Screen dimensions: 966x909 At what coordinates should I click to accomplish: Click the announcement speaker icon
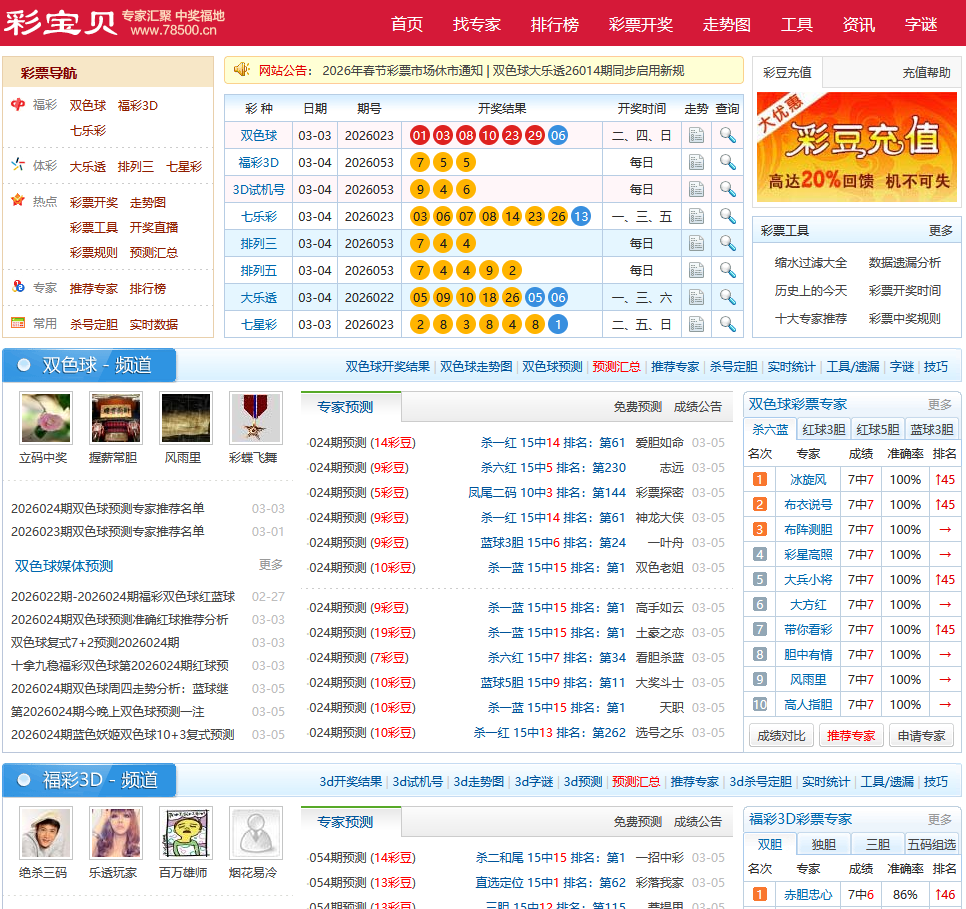[241, 70]
